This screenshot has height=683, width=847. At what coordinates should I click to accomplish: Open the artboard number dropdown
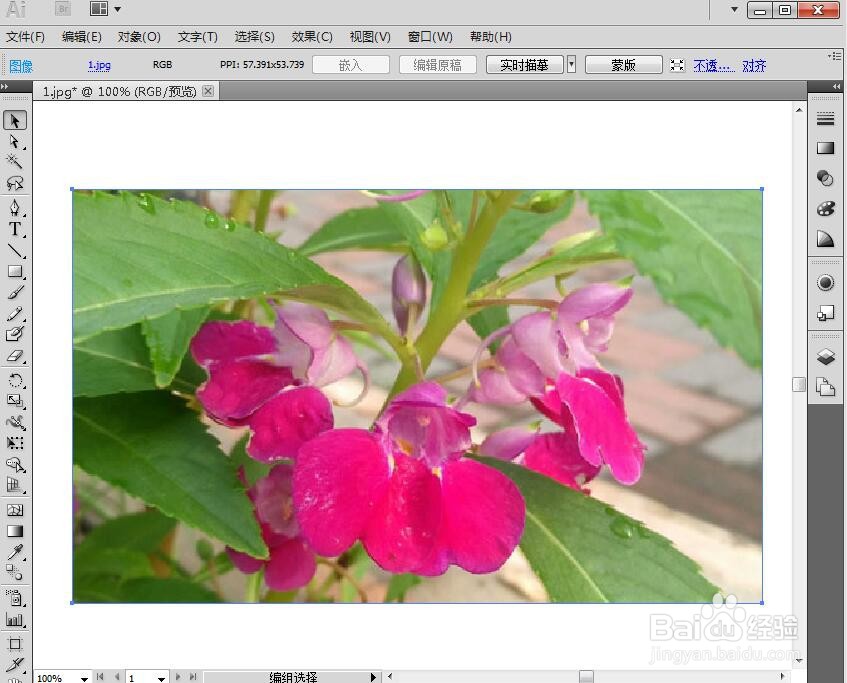(161, 678)
